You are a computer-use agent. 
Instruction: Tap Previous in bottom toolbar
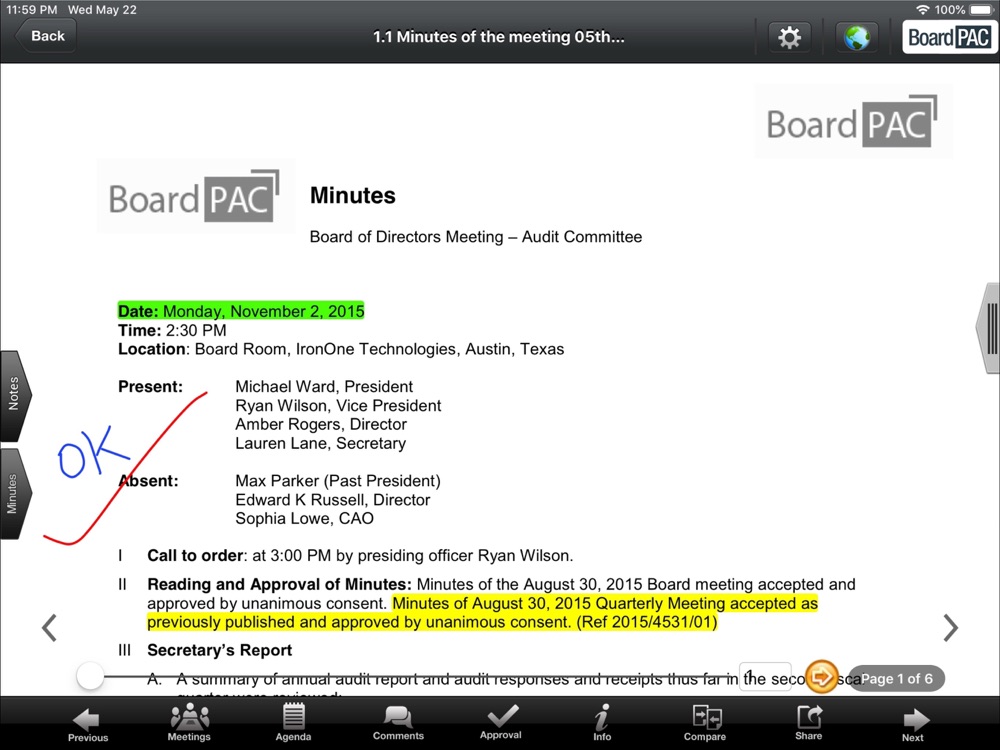pyautogui.click(x=87, y=724)
